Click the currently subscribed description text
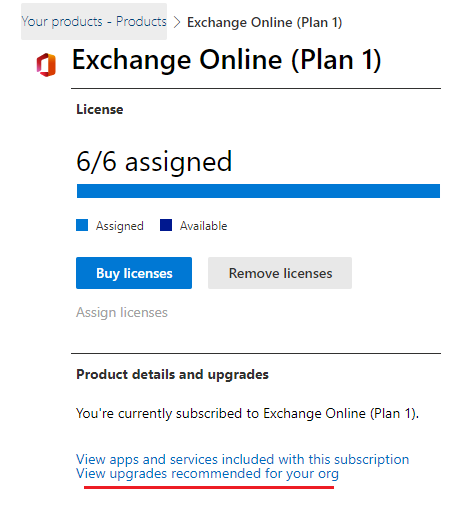The width and height of the screenshot is (455, 518). tap(247, 413)
